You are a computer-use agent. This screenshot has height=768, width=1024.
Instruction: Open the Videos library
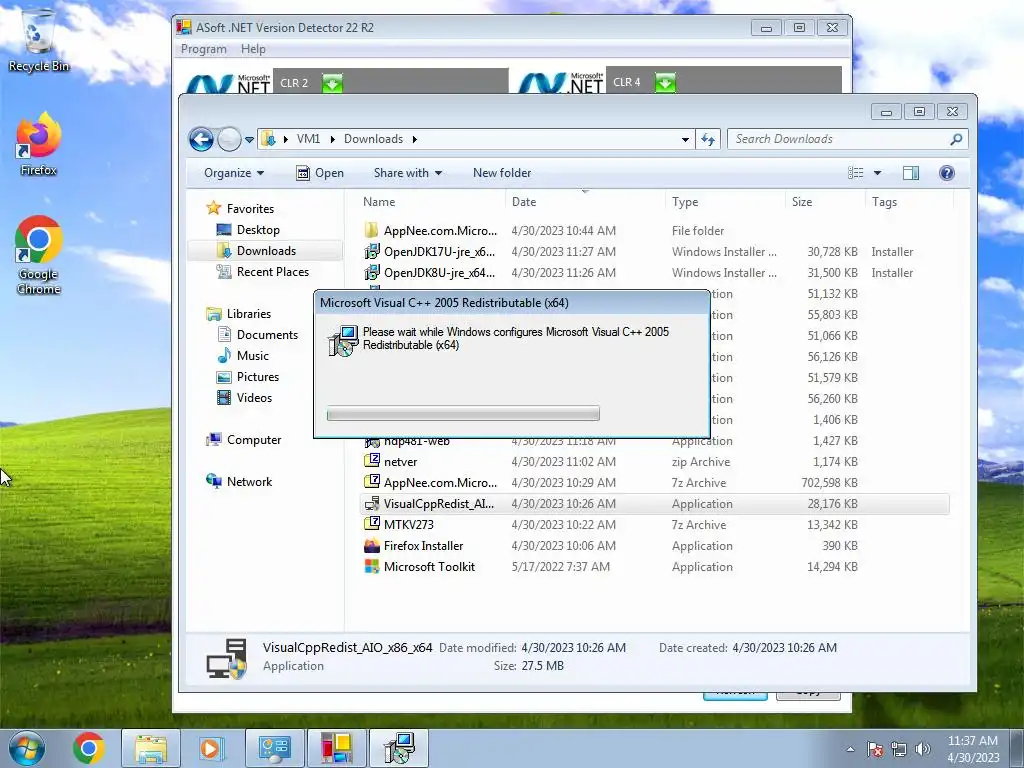coord(244,398)
